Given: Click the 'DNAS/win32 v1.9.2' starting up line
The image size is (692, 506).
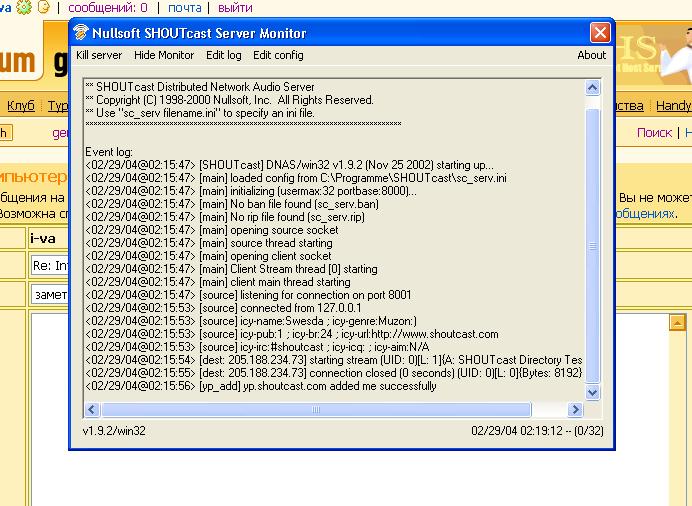Looking at the screenshot, I should pyautogui.click(x=290, y=165).
